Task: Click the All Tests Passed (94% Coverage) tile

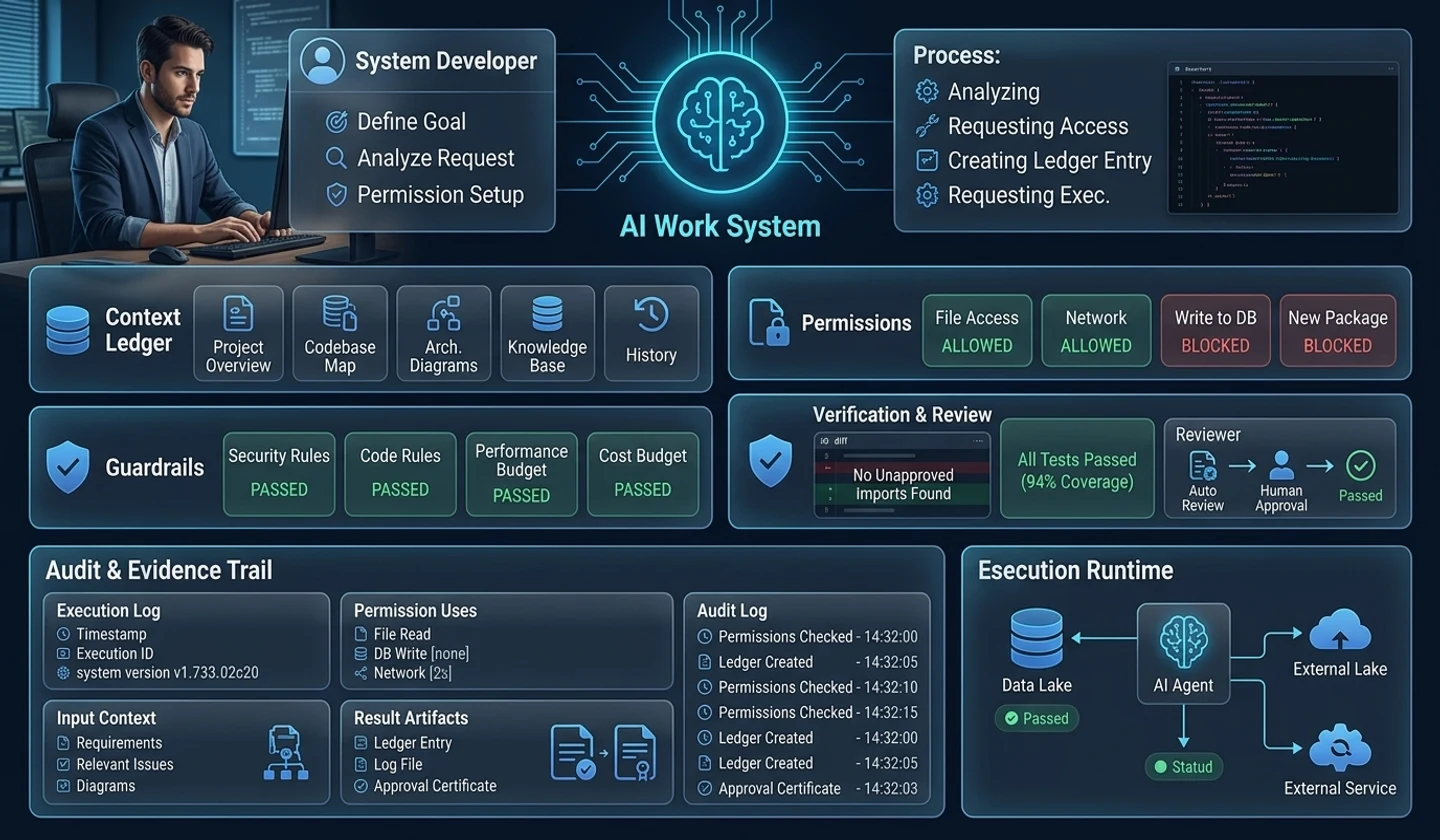Action: click(1077, 470)
